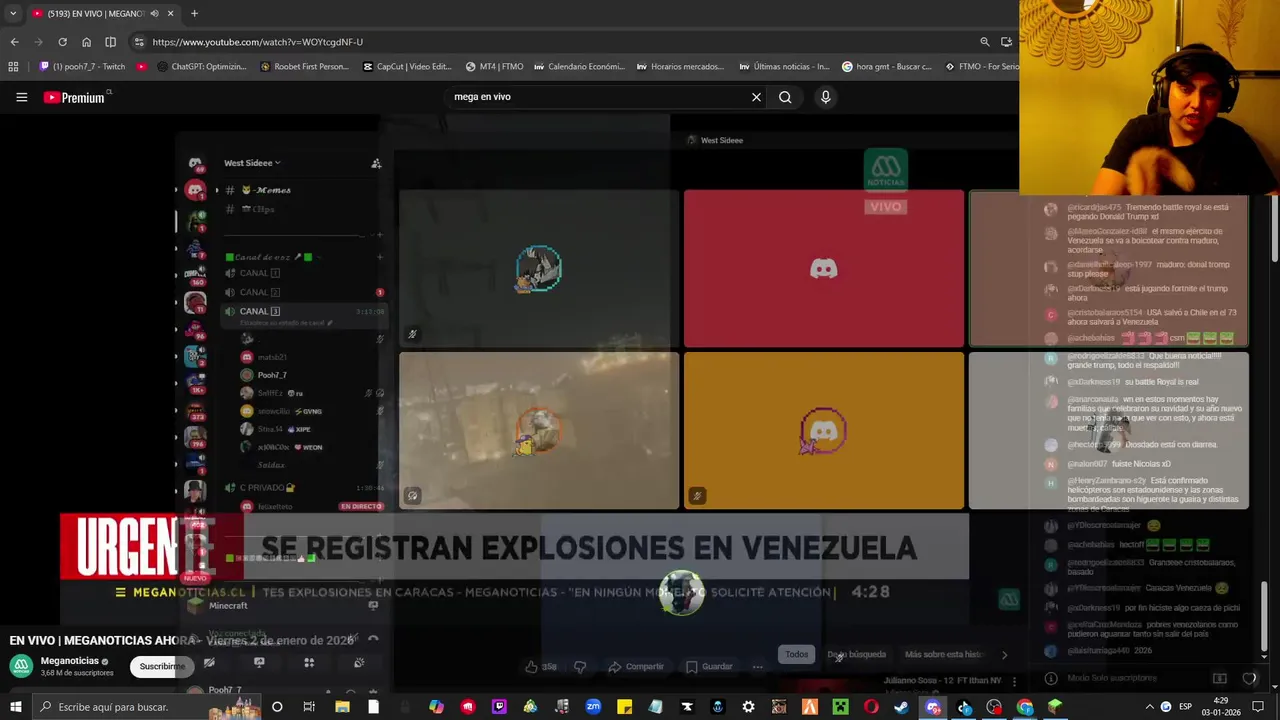
Task: Mute the tab via speaker icon
Action: (154, 13)
